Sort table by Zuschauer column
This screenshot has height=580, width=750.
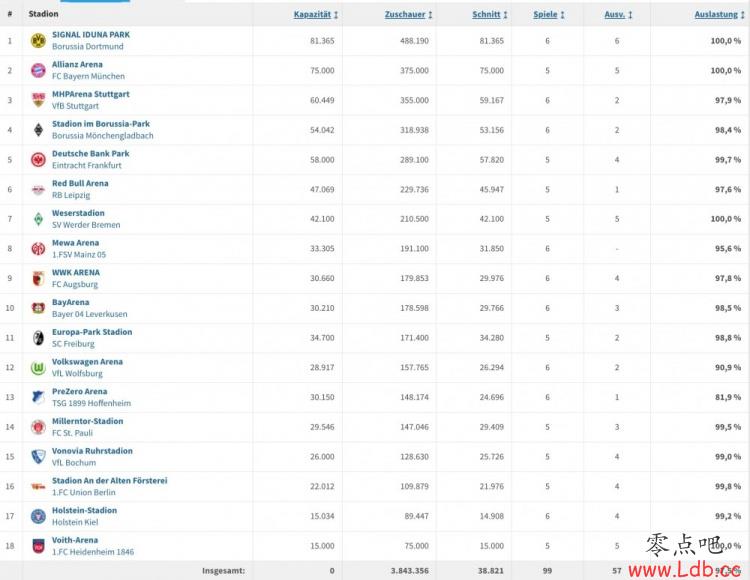(408, 14)
